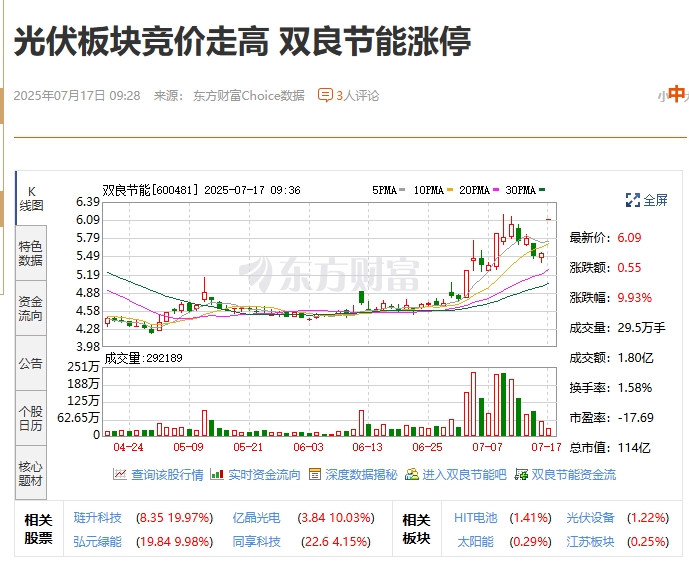
Task: Click the chart icon beside 查询该股行情
Action: tap(120, 474)
